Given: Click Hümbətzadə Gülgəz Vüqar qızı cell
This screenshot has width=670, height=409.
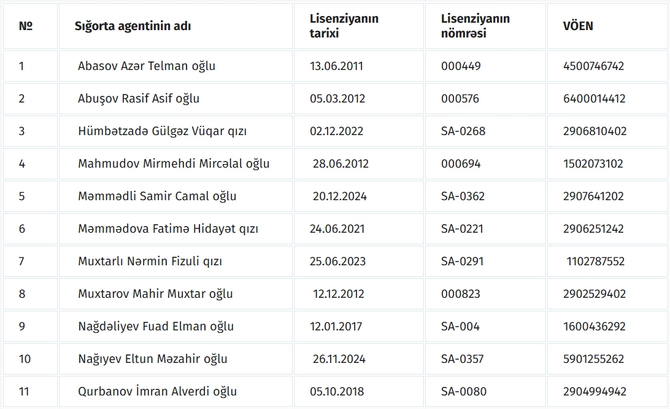Looking at the screenshot, I should [162, 131].
